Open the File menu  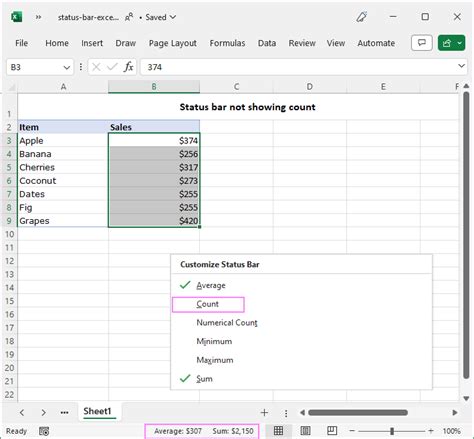point(21,43)
